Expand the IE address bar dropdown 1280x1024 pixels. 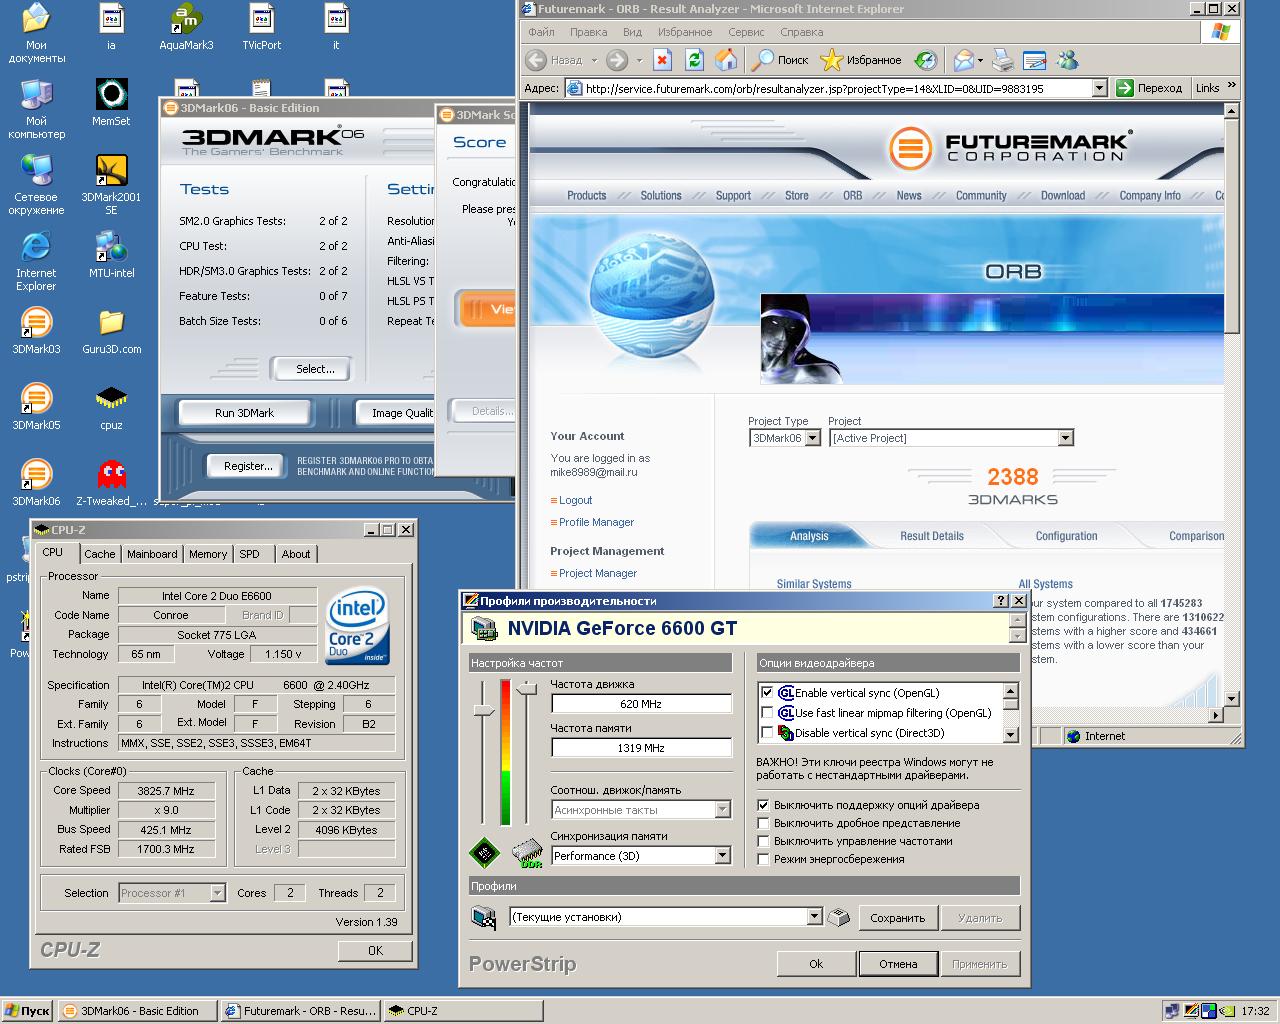pyautogui.click(x=1099, y=88)
